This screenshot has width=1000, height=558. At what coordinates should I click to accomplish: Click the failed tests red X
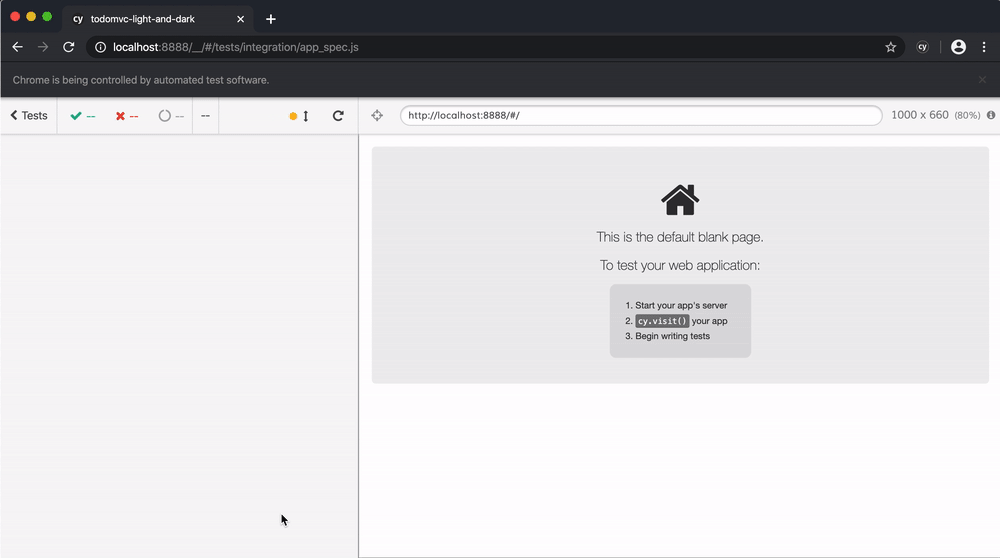[120, 116]
